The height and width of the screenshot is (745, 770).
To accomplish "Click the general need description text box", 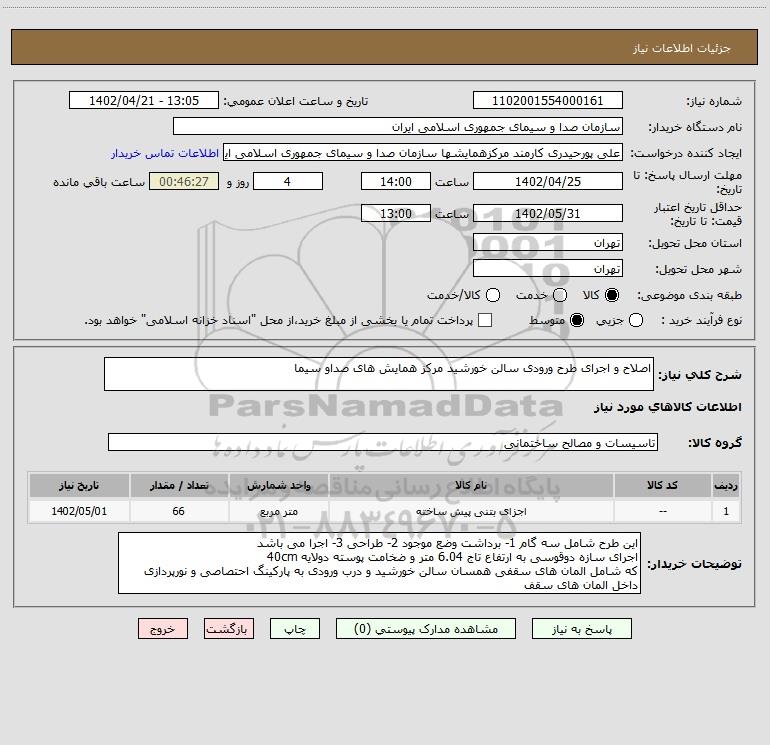I will tap(379, 374).
